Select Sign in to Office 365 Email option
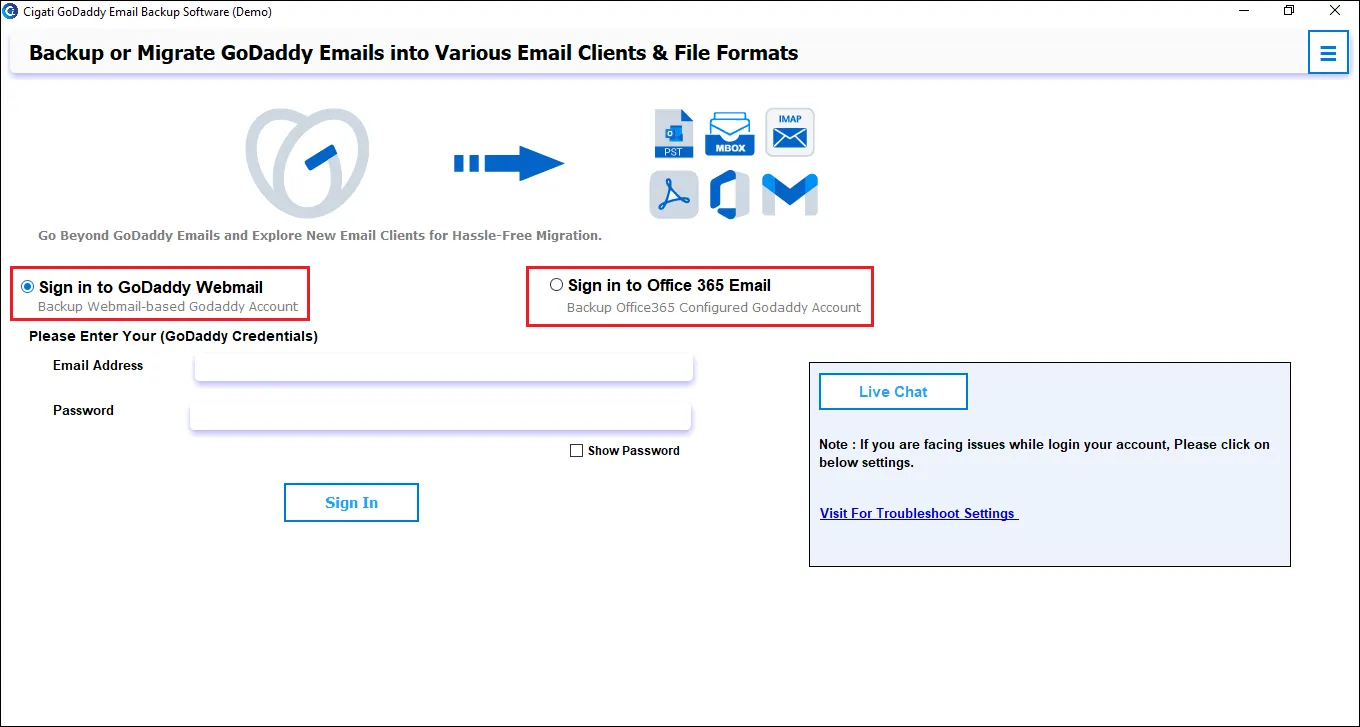1360x727 pixels. tap(556, 285)
